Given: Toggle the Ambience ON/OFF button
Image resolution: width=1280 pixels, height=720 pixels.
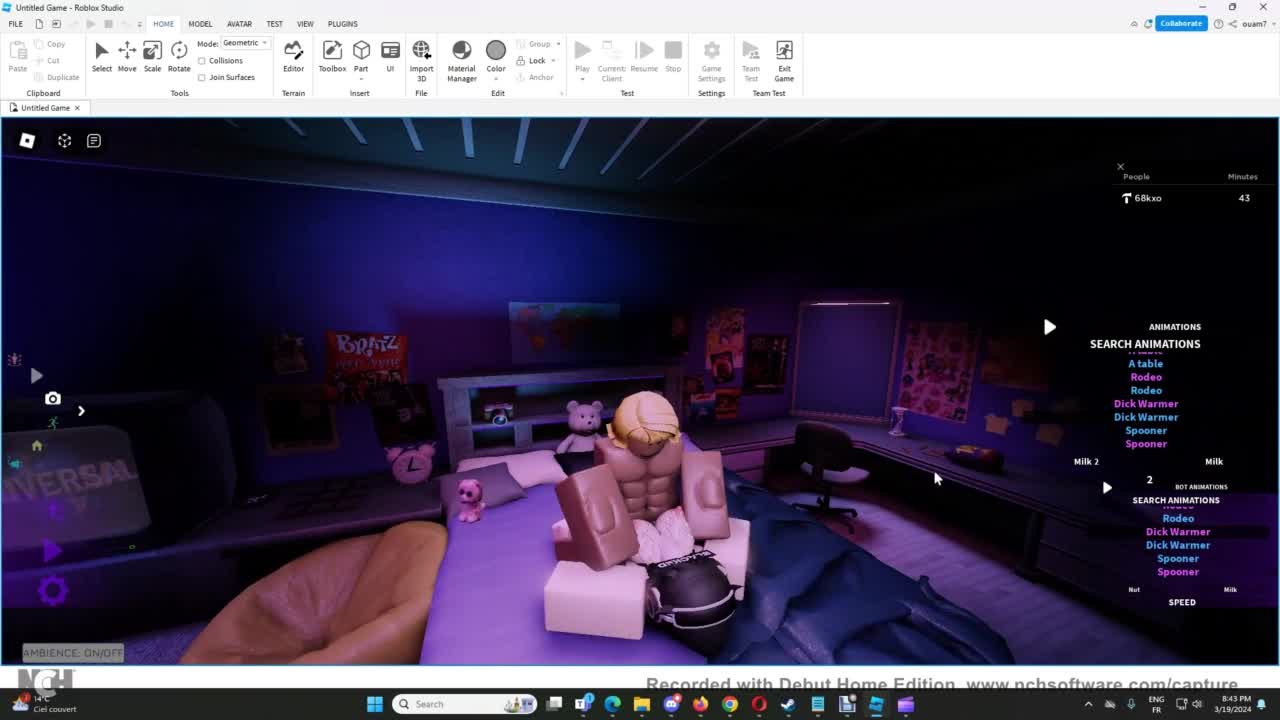Looking at the screenshot, I should [x=73, y=653].
